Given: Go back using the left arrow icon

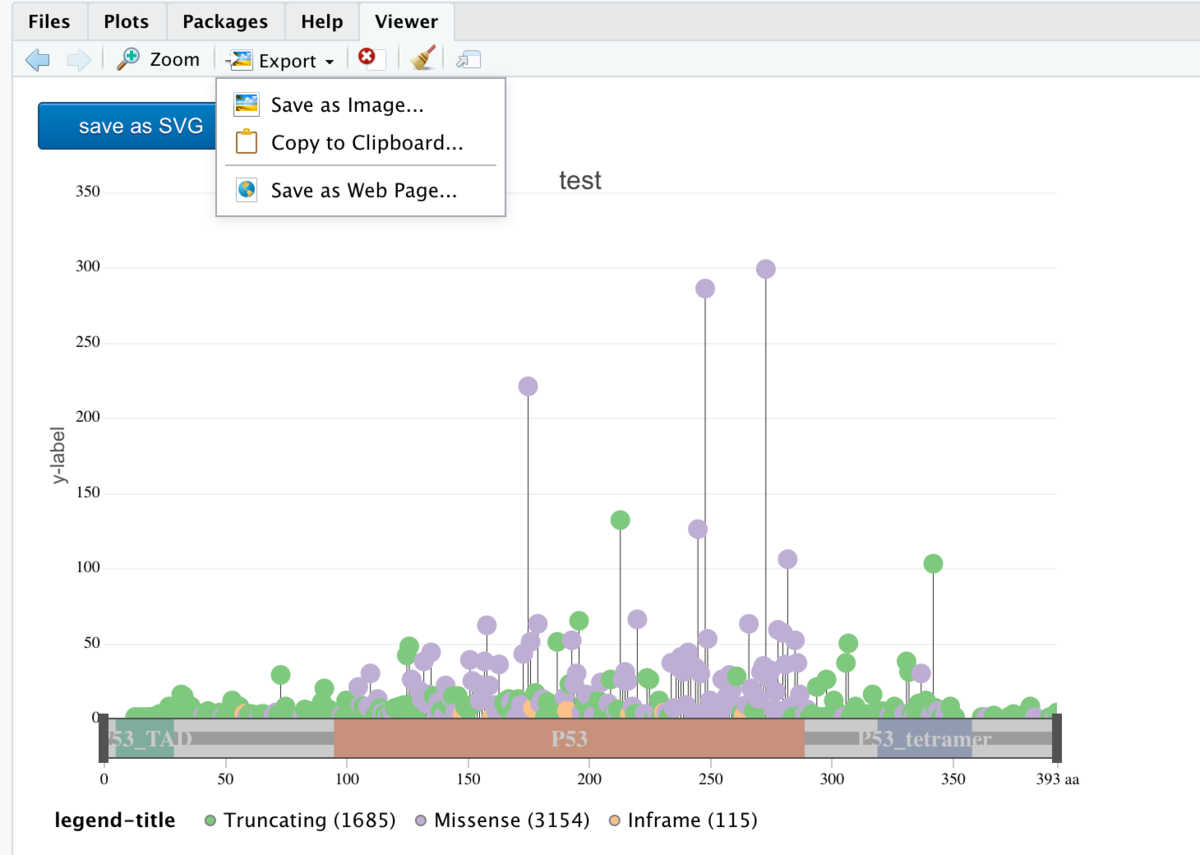Looking at the screenshot, I should (38, 60).
